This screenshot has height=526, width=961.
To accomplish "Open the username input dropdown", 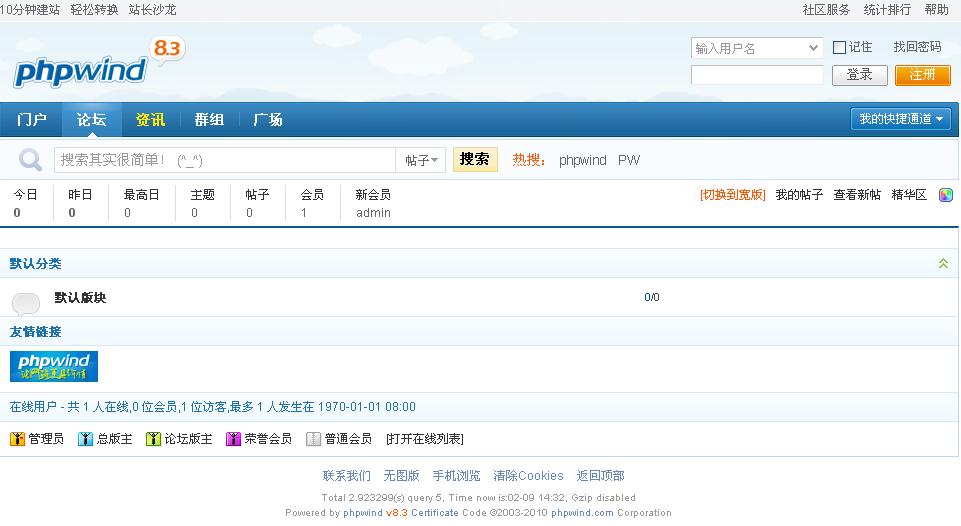I will (813, 48).
